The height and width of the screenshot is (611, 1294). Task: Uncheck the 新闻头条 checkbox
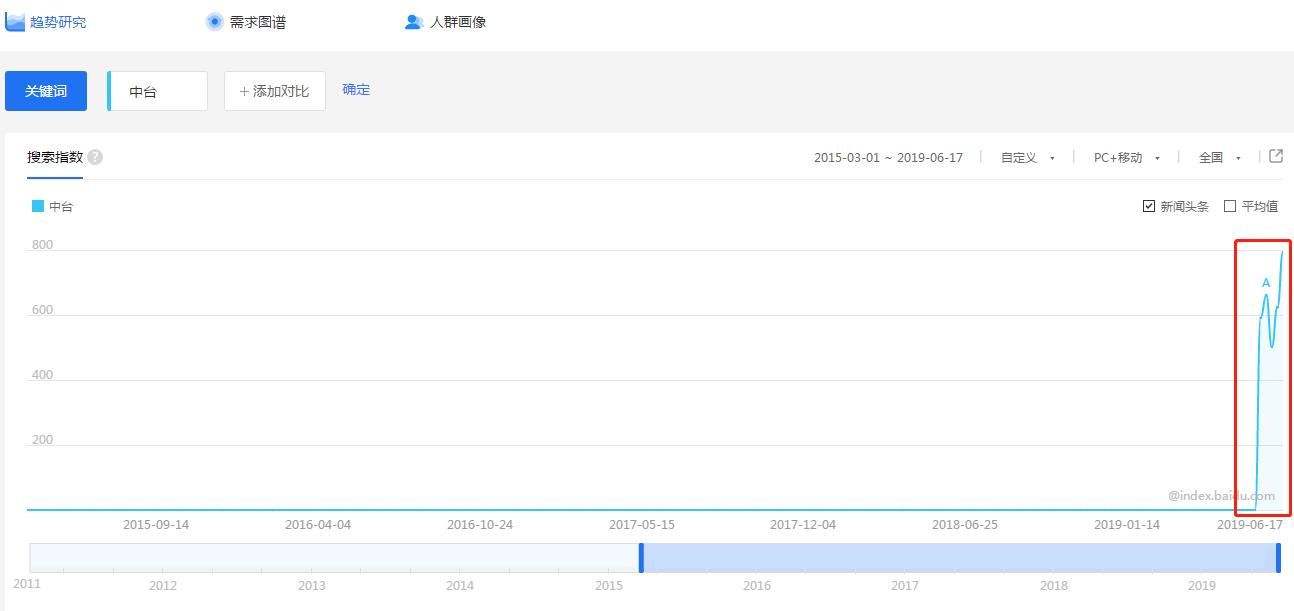pos(1148,206)
